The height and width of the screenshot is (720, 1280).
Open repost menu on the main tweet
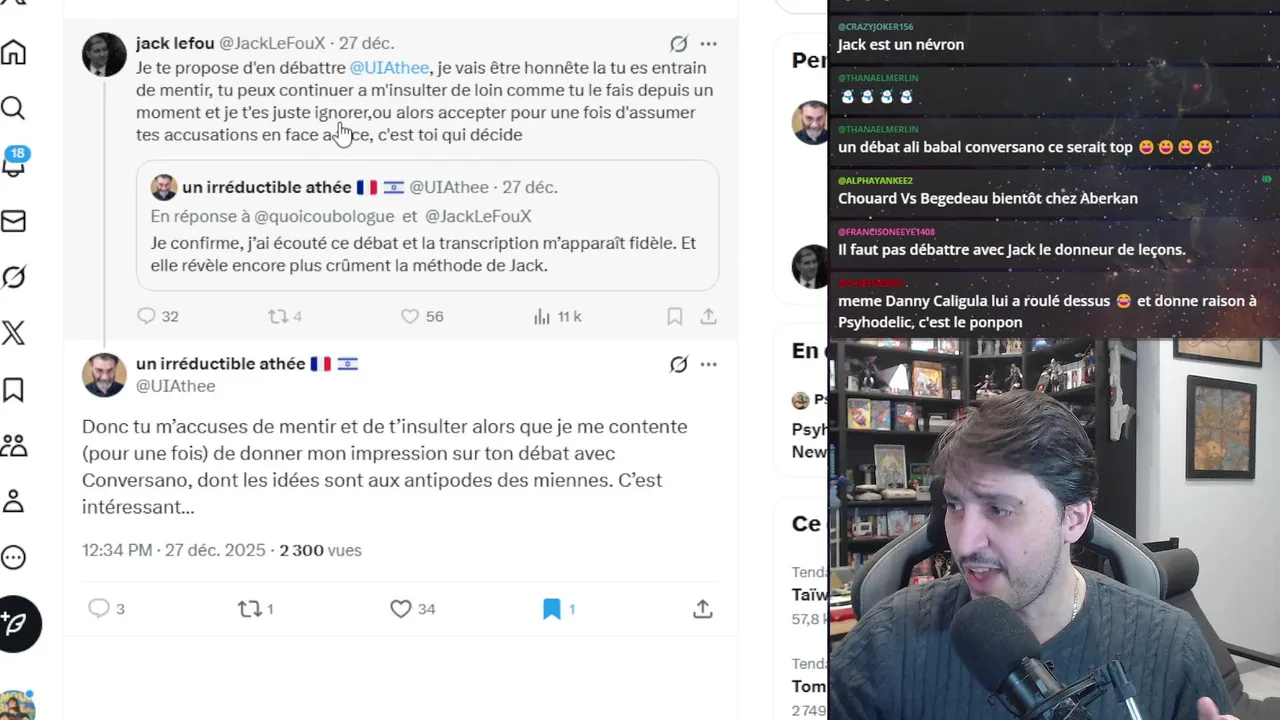click(x=249, y=609)
